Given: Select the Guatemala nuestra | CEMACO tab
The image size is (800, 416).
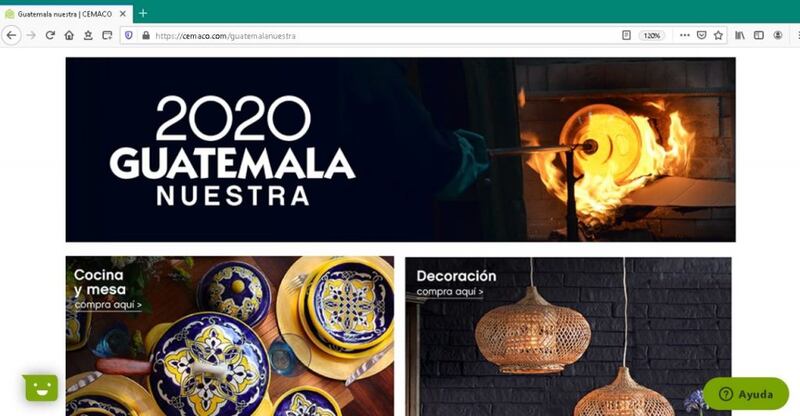Looking at the screenshot, I should [x=66, y=14].
